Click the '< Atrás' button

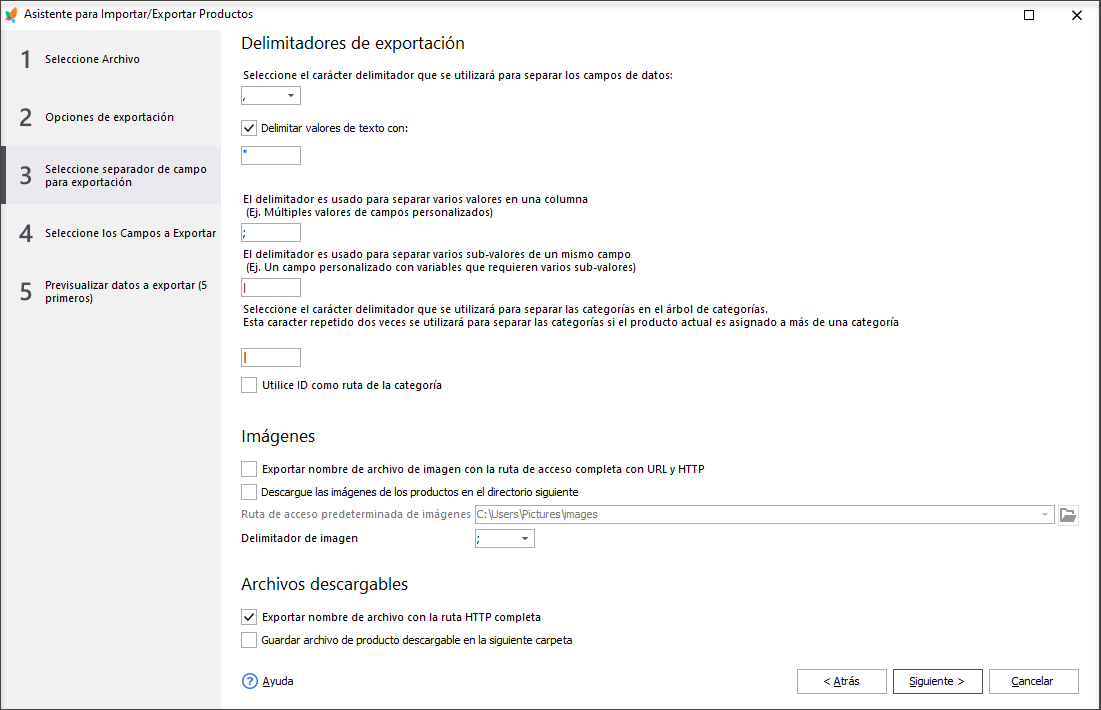point(841,681)
